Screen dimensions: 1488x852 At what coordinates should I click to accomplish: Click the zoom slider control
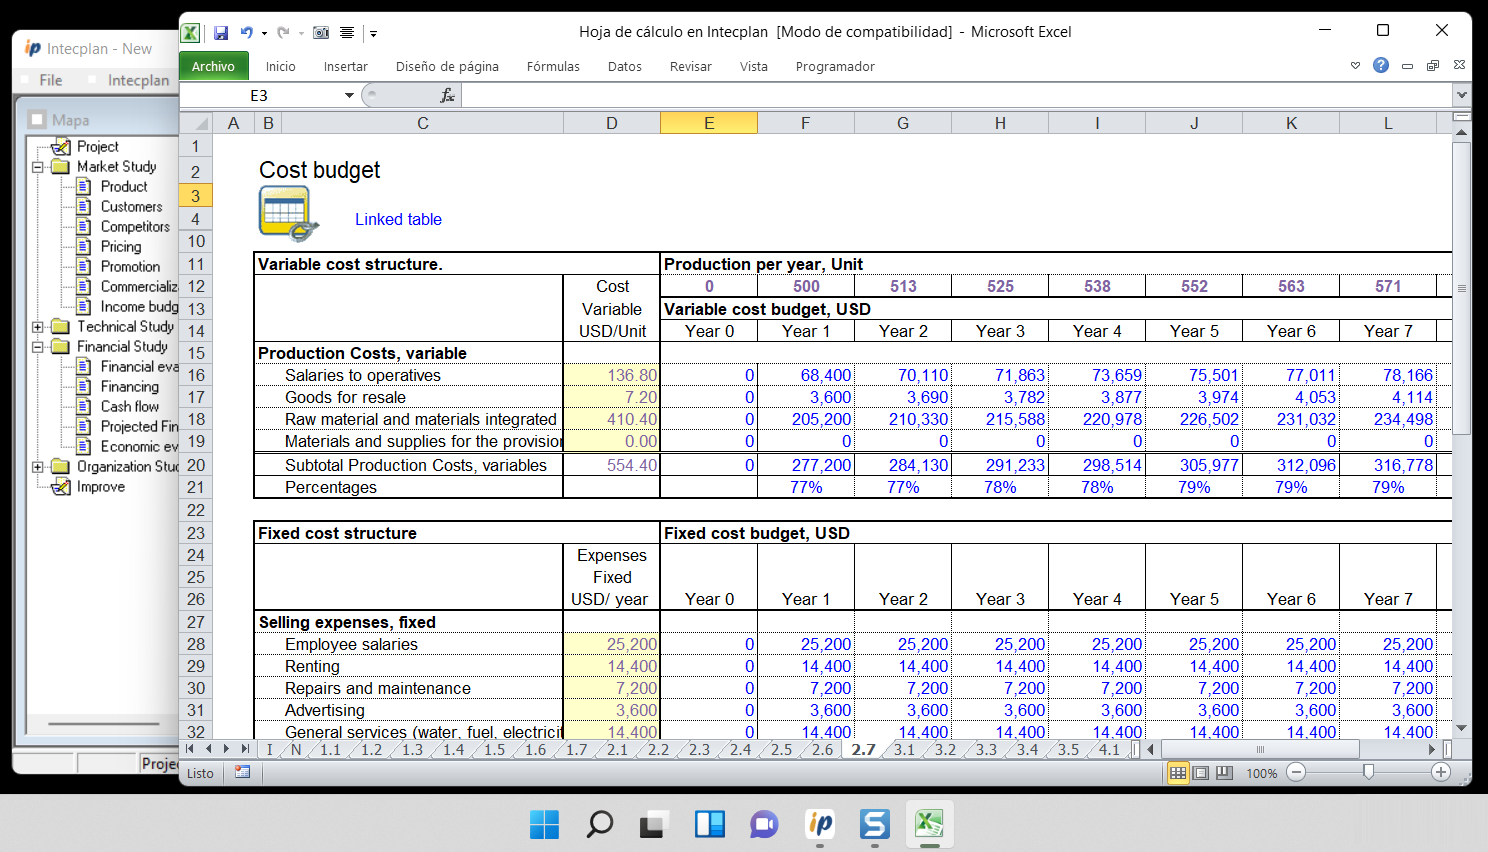pyautogui.click(x=1369, y=772)
